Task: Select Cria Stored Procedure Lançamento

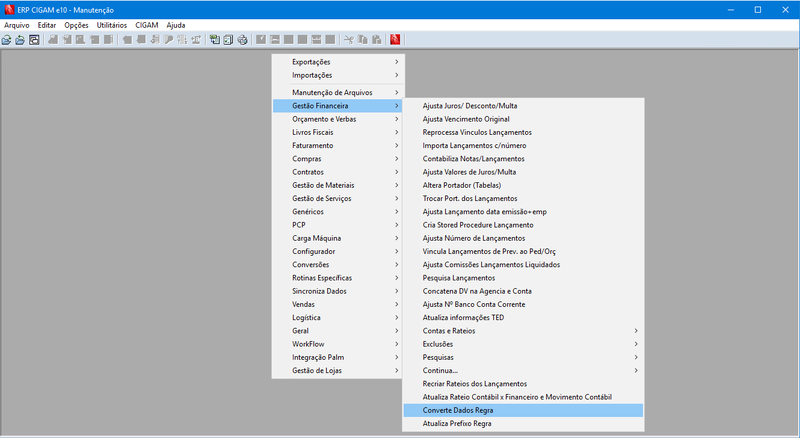Action: [x=523, y=225]
